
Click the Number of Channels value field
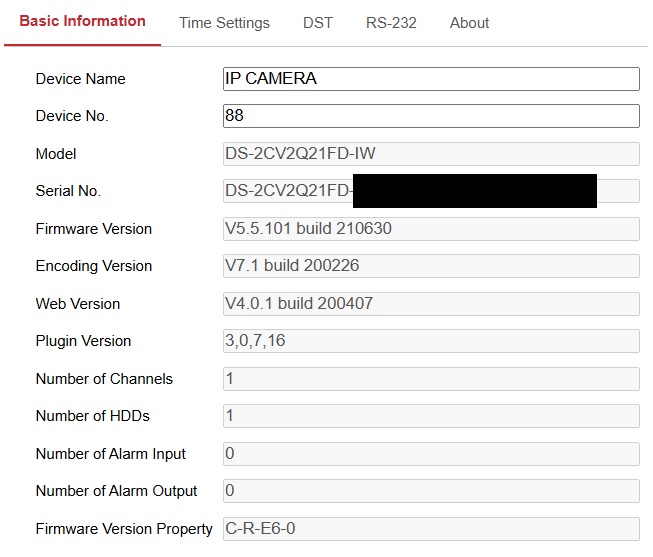coord(431,379)
